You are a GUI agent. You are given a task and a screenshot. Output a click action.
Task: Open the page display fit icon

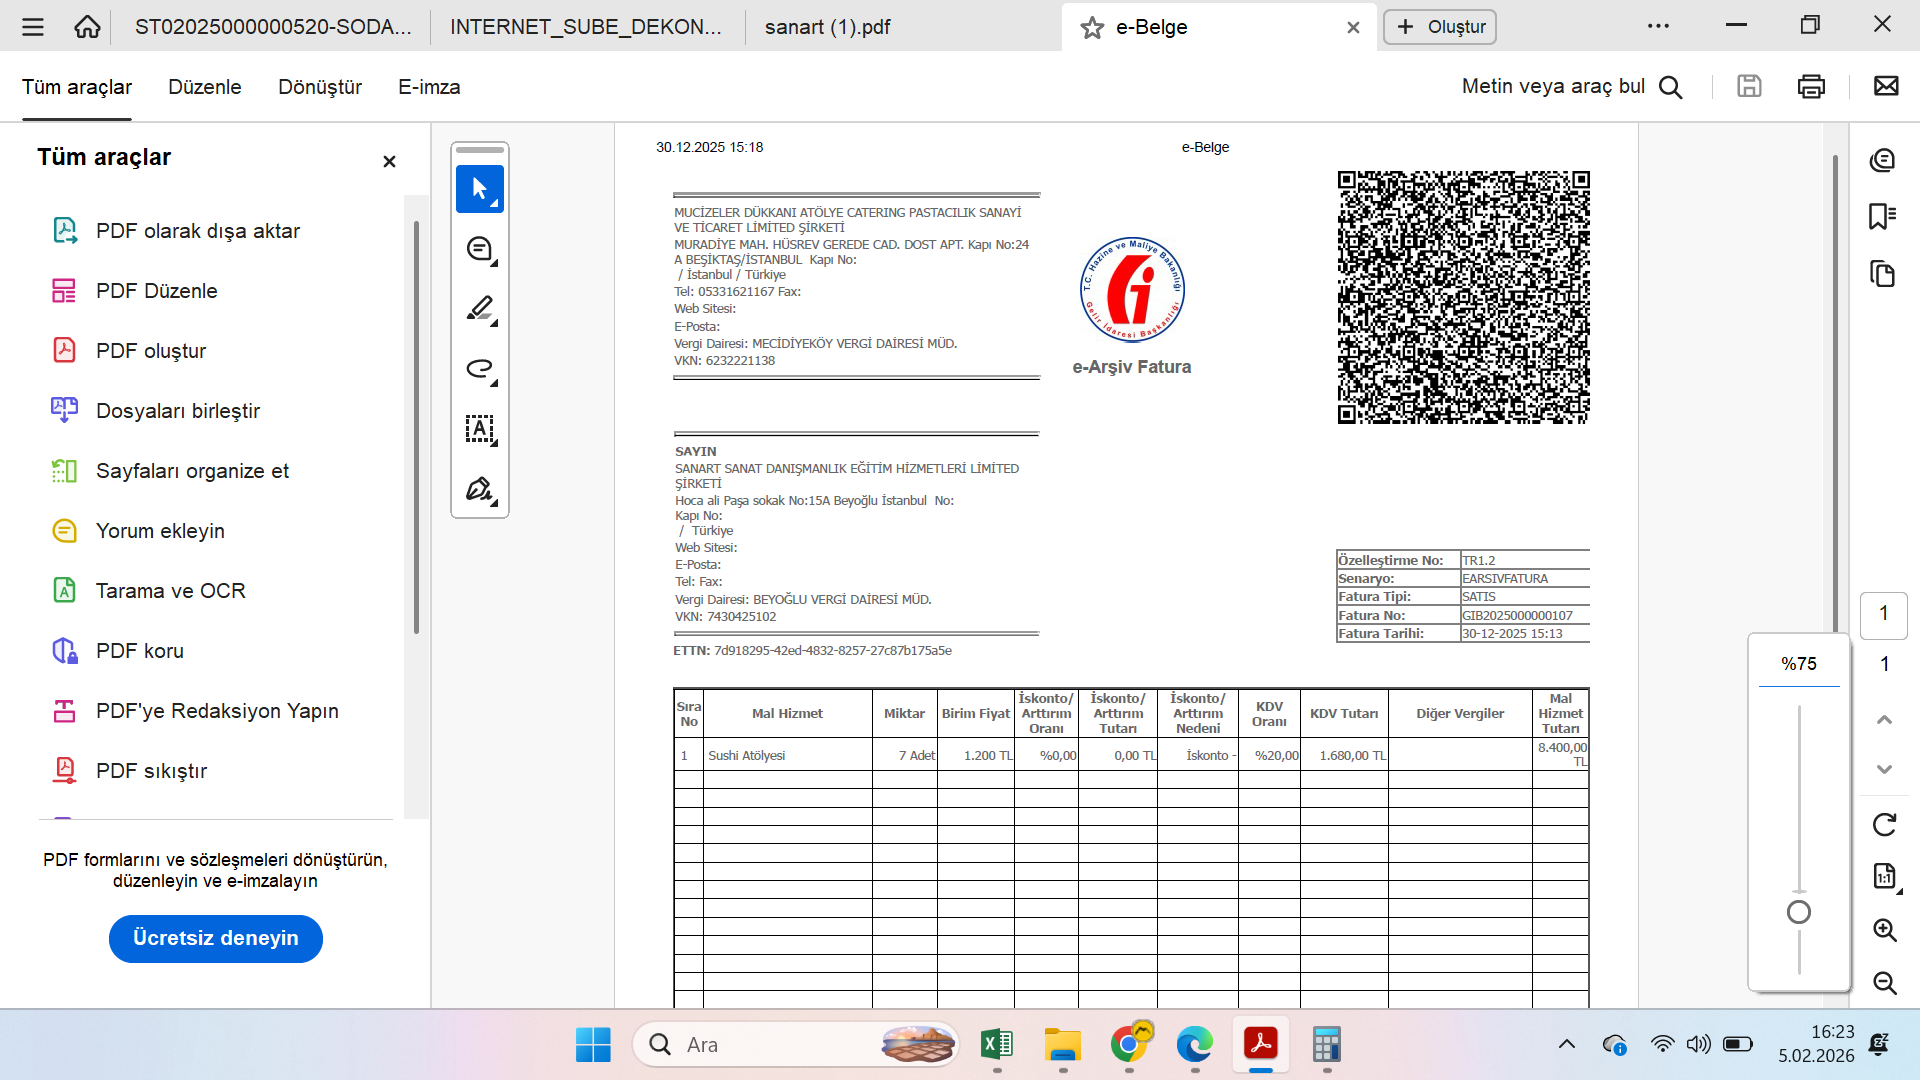(x=1884, y=877)
